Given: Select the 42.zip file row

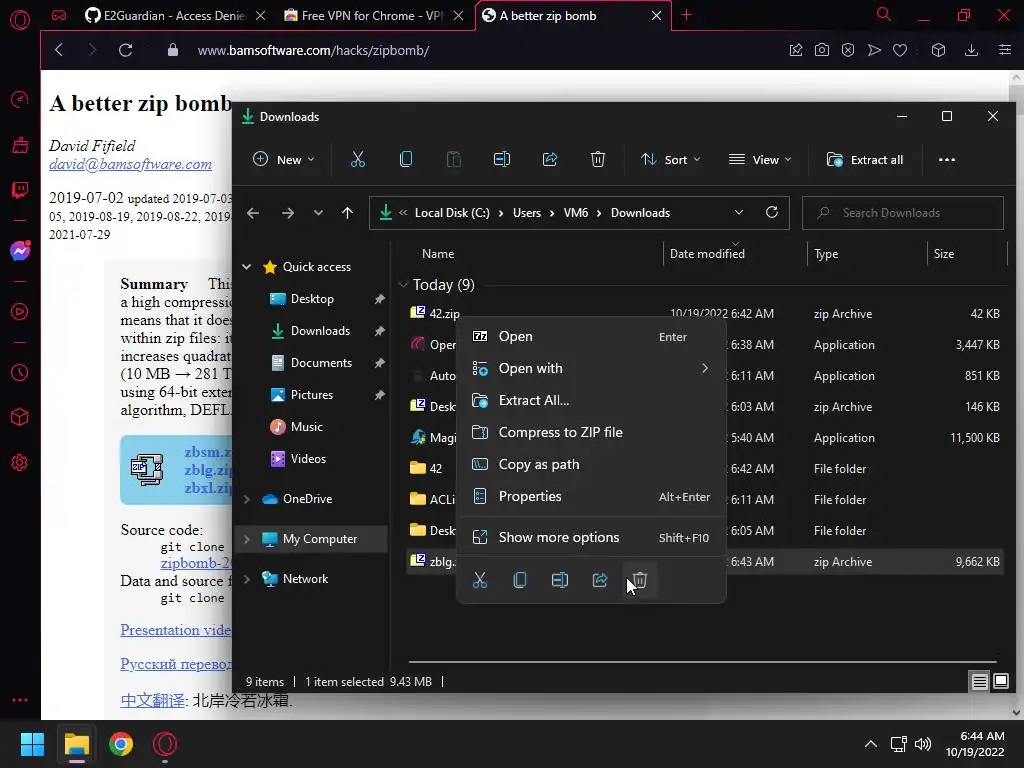Looking at the screenshot, I should [x=705, y=313].
